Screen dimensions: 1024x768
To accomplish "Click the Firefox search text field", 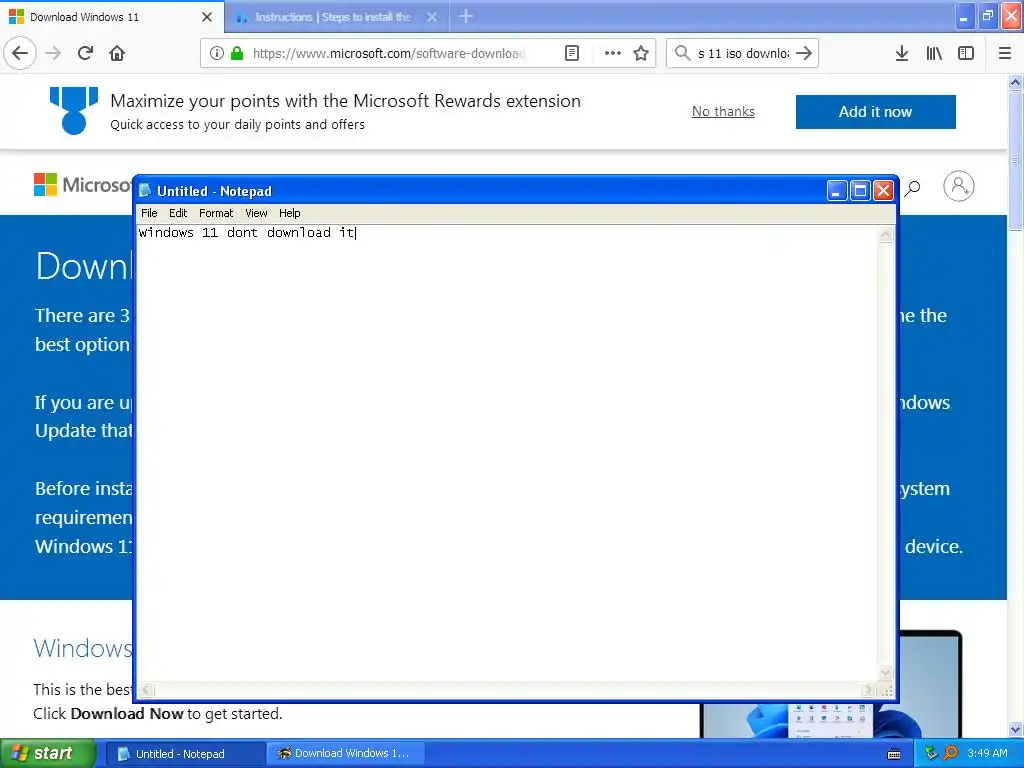I will [743, 53].
